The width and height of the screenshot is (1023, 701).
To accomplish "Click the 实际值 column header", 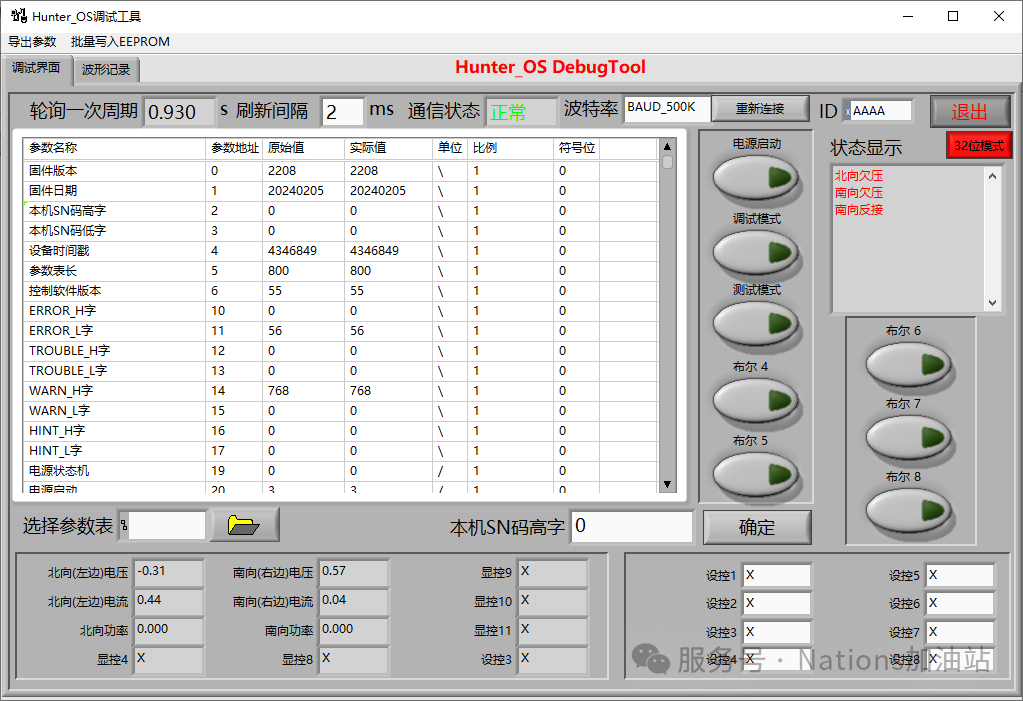I will pyautogui.click(x=388, y=148).
